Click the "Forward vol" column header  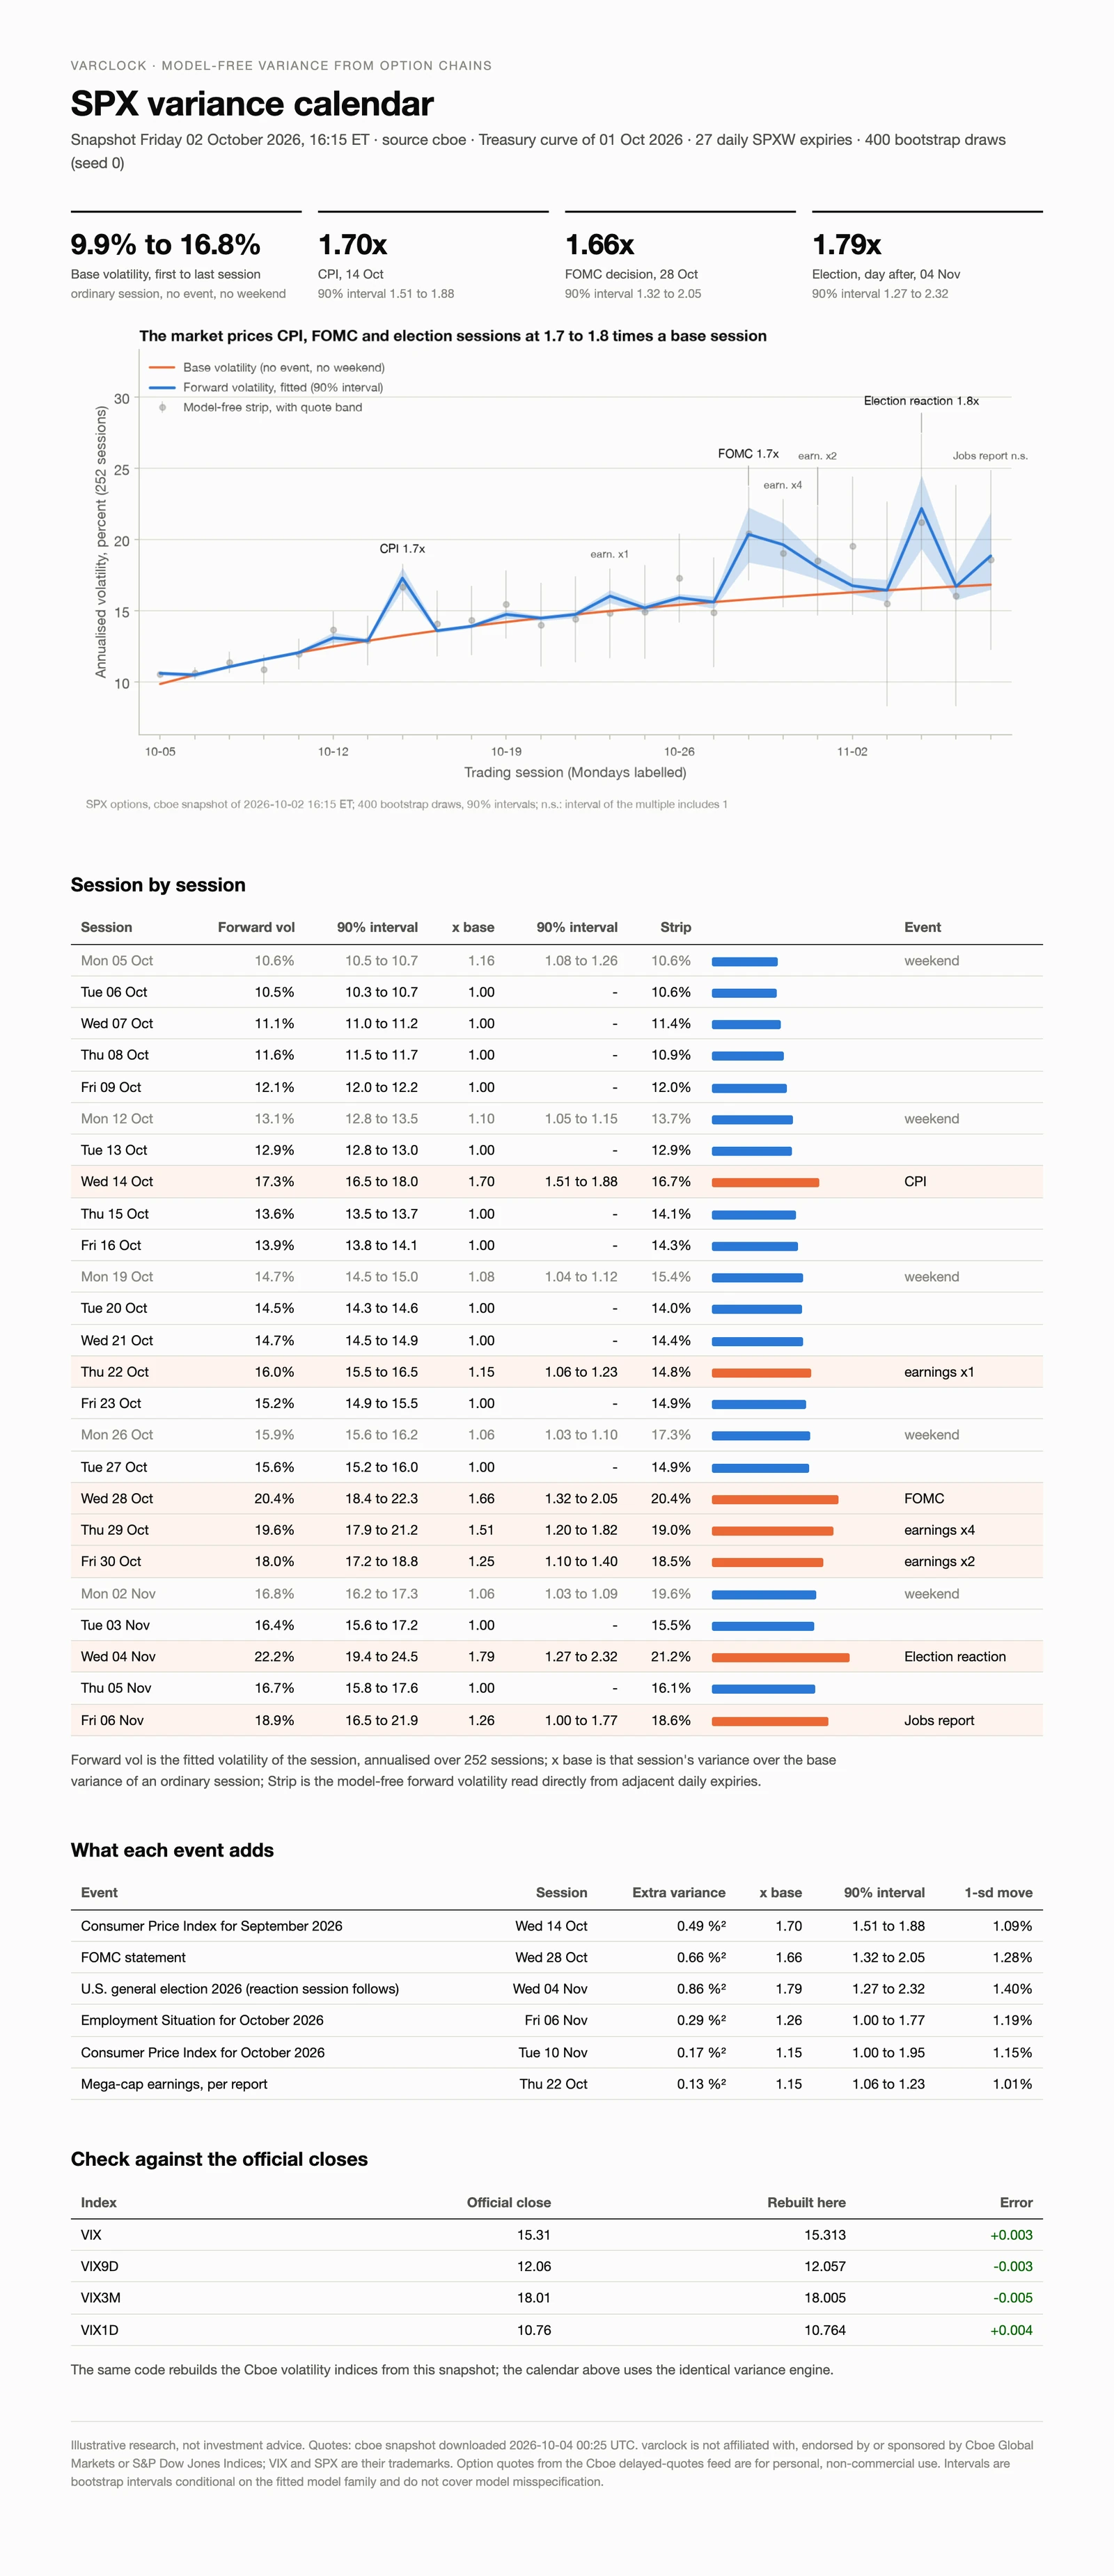(256, 927)
